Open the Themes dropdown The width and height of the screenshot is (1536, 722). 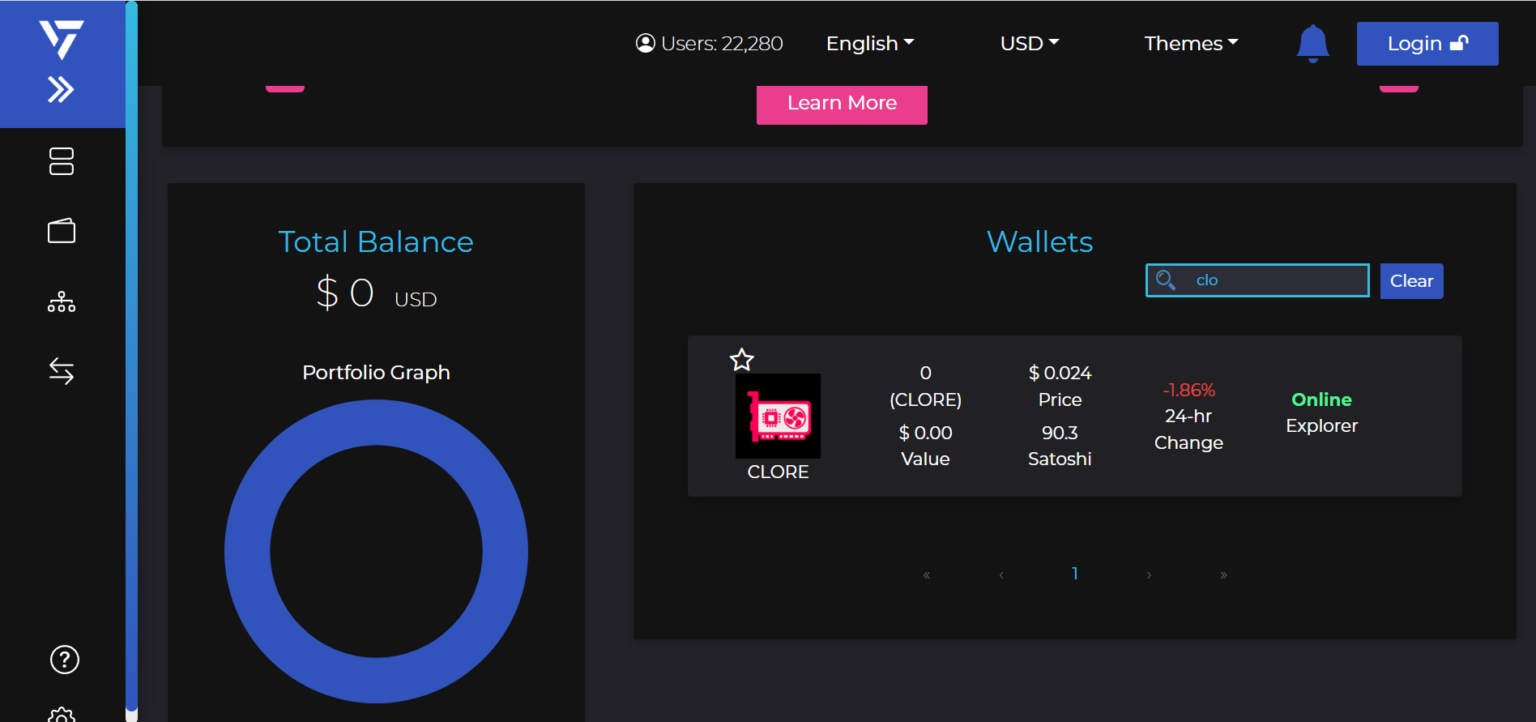[1190, 43]
